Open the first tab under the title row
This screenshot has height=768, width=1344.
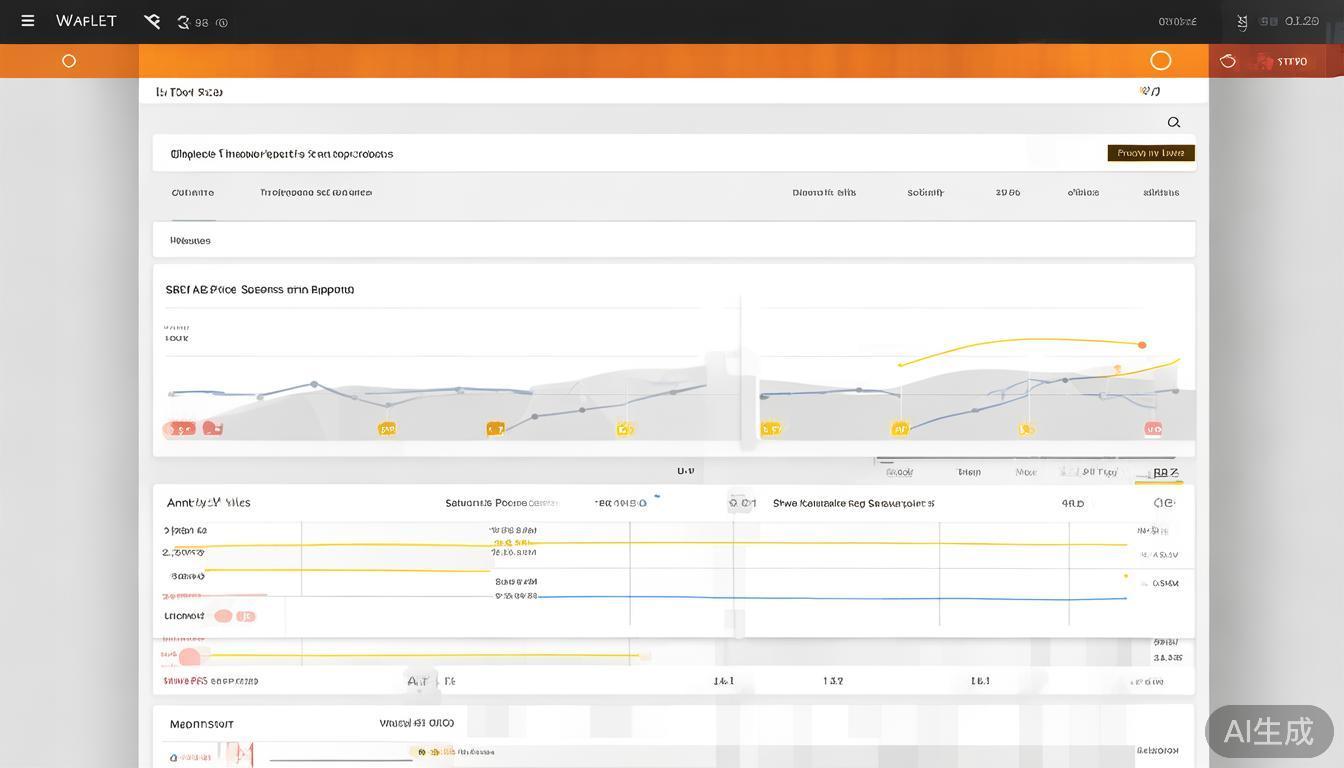click(192, 193)
